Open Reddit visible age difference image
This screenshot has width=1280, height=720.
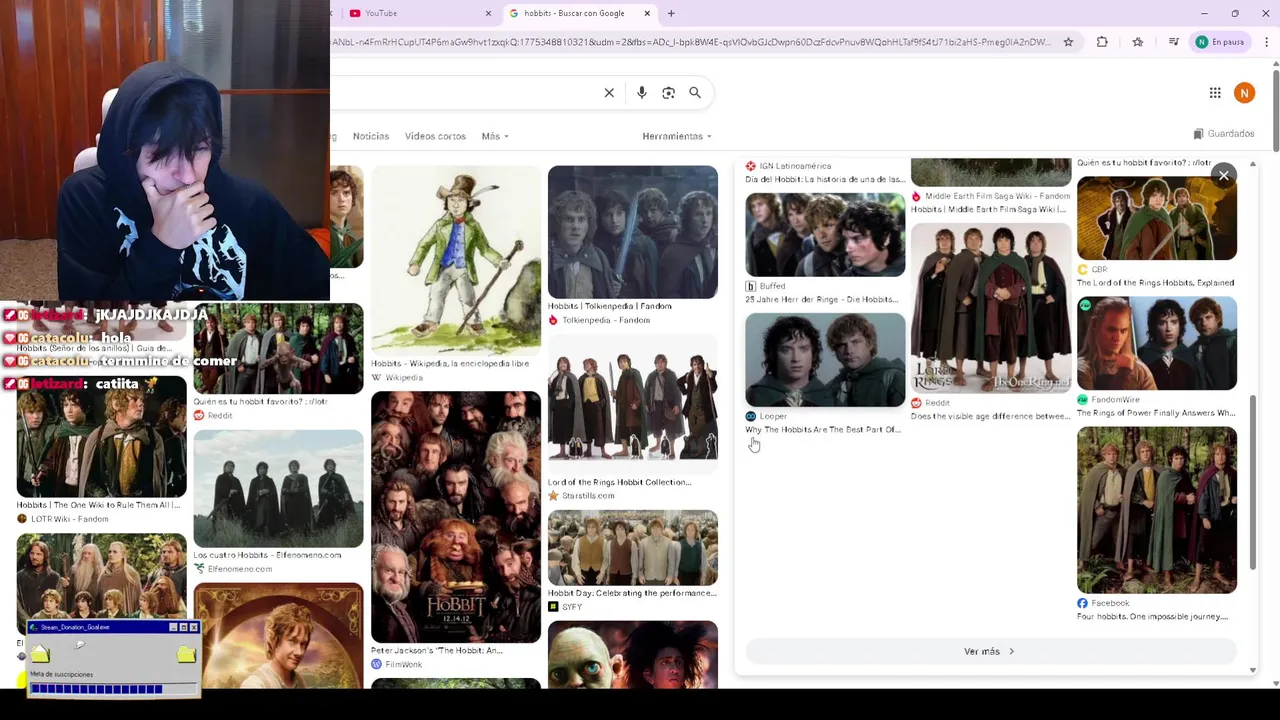coord(991,308)
